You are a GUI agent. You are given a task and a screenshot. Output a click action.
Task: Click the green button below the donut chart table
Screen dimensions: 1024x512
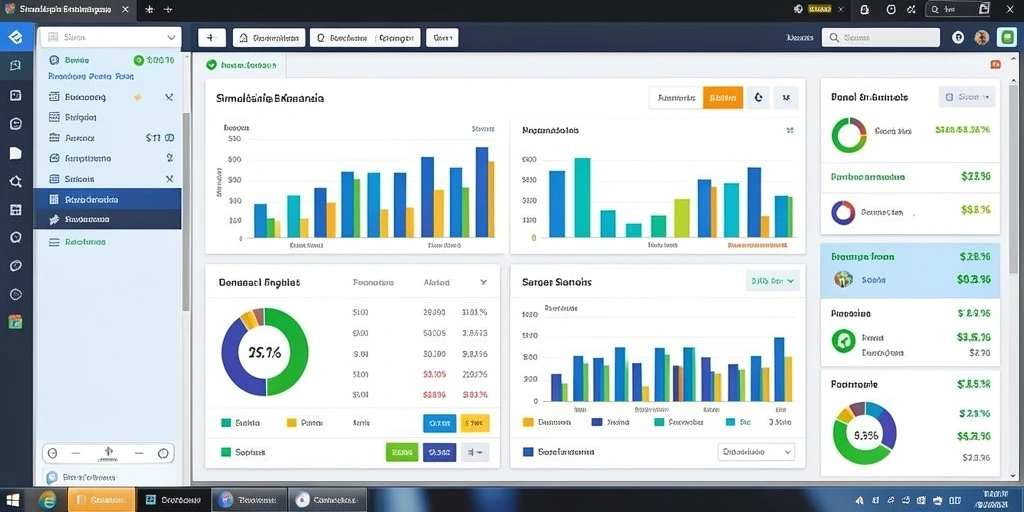coord(402,451)
